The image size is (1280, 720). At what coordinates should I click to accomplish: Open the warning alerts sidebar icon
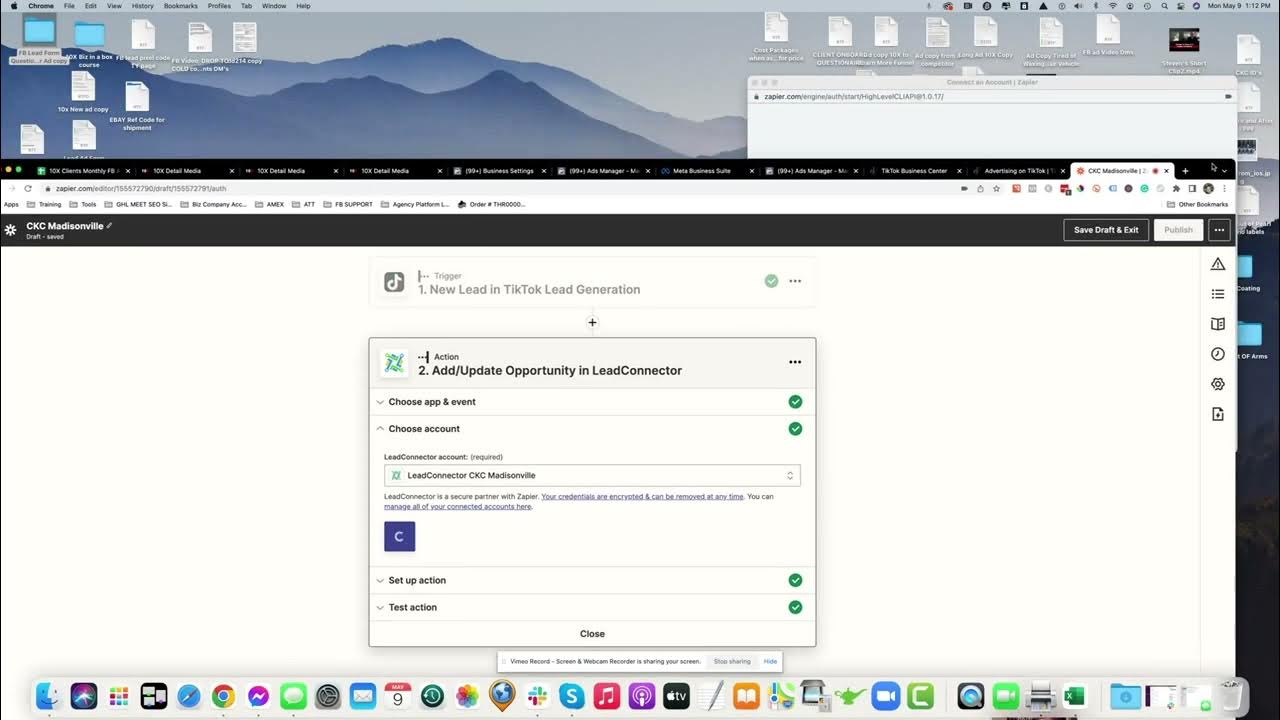(x=1218, y=264)
